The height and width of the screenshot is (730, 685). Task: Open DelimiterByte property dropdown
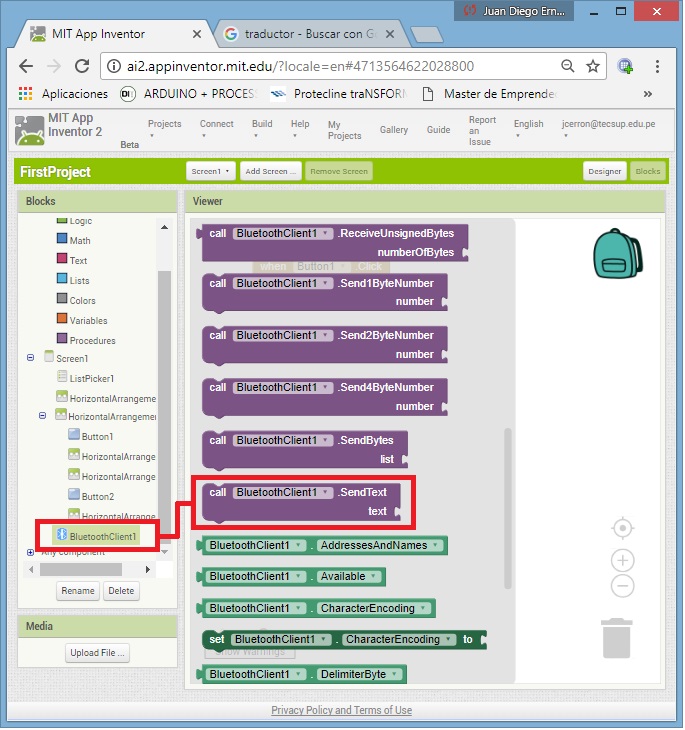[359, 674]
